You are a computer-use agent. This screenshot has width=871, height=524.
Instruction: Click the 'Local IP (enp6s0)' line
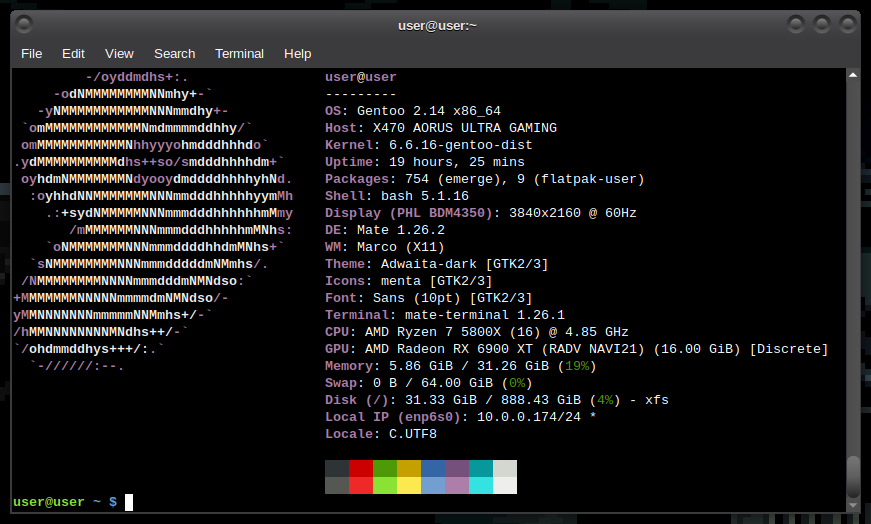pos(460,417)
